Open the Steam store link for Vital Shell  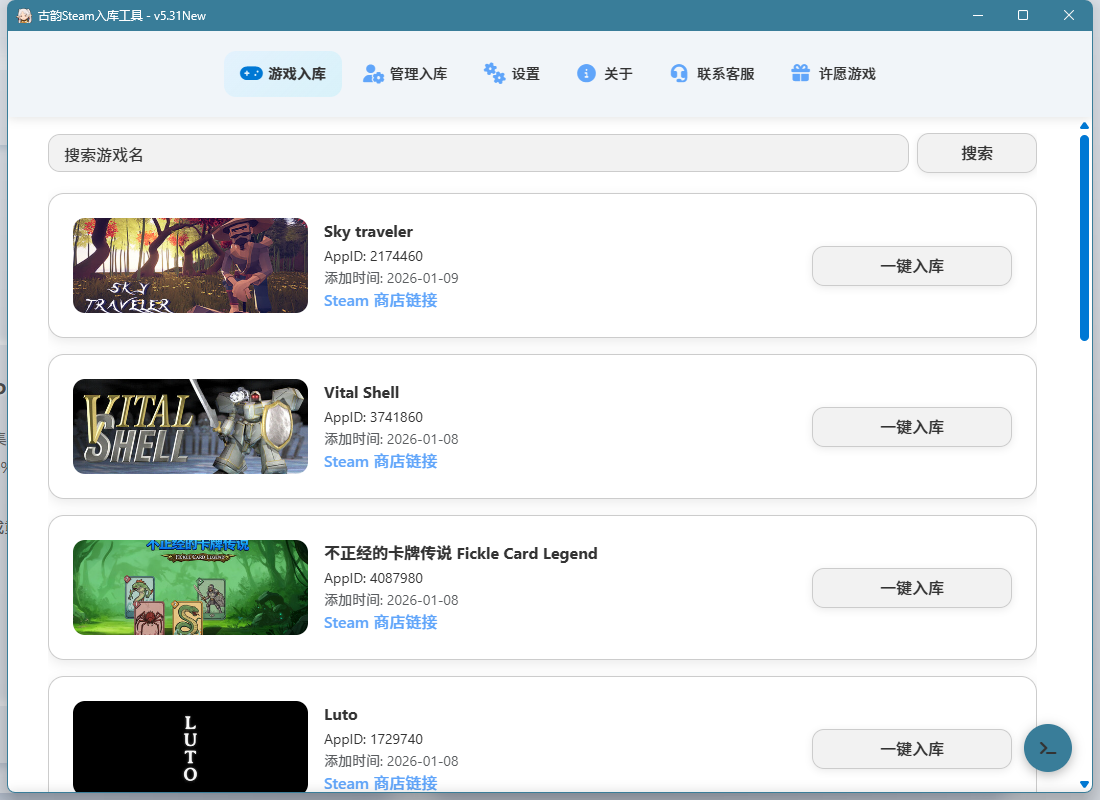[380, 461]
